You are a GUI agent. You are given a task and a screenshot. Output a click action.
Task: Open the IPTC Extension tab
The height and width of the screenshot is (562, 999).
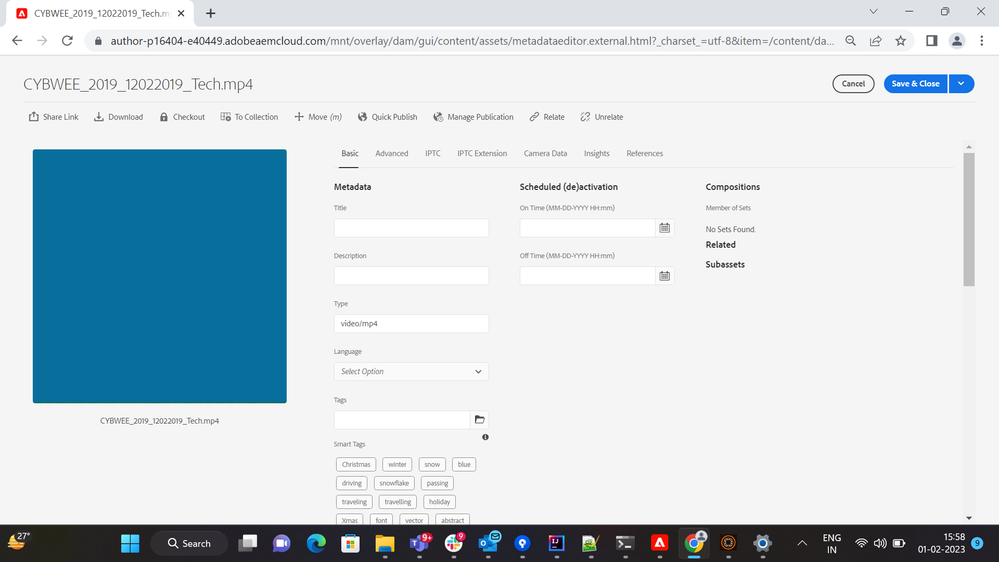point(482,154)
